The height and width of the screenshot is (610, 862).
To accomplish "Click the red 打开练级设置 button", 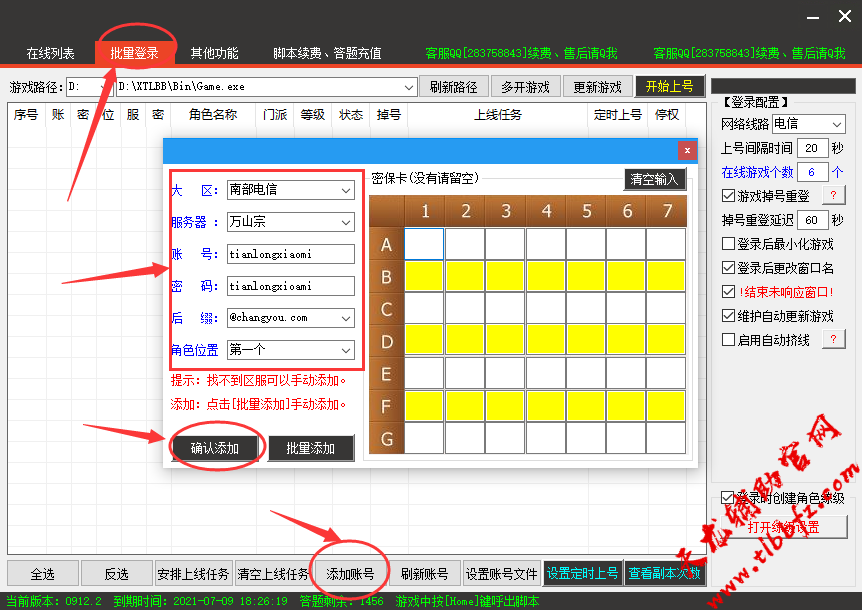I will [x=784, y=527].
